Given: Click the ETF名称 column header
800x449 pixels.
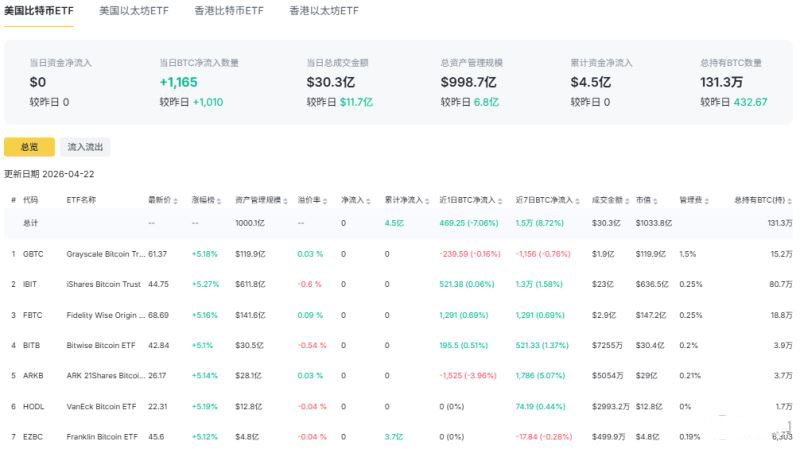Looking at the screenshot, I should point(81,200).
